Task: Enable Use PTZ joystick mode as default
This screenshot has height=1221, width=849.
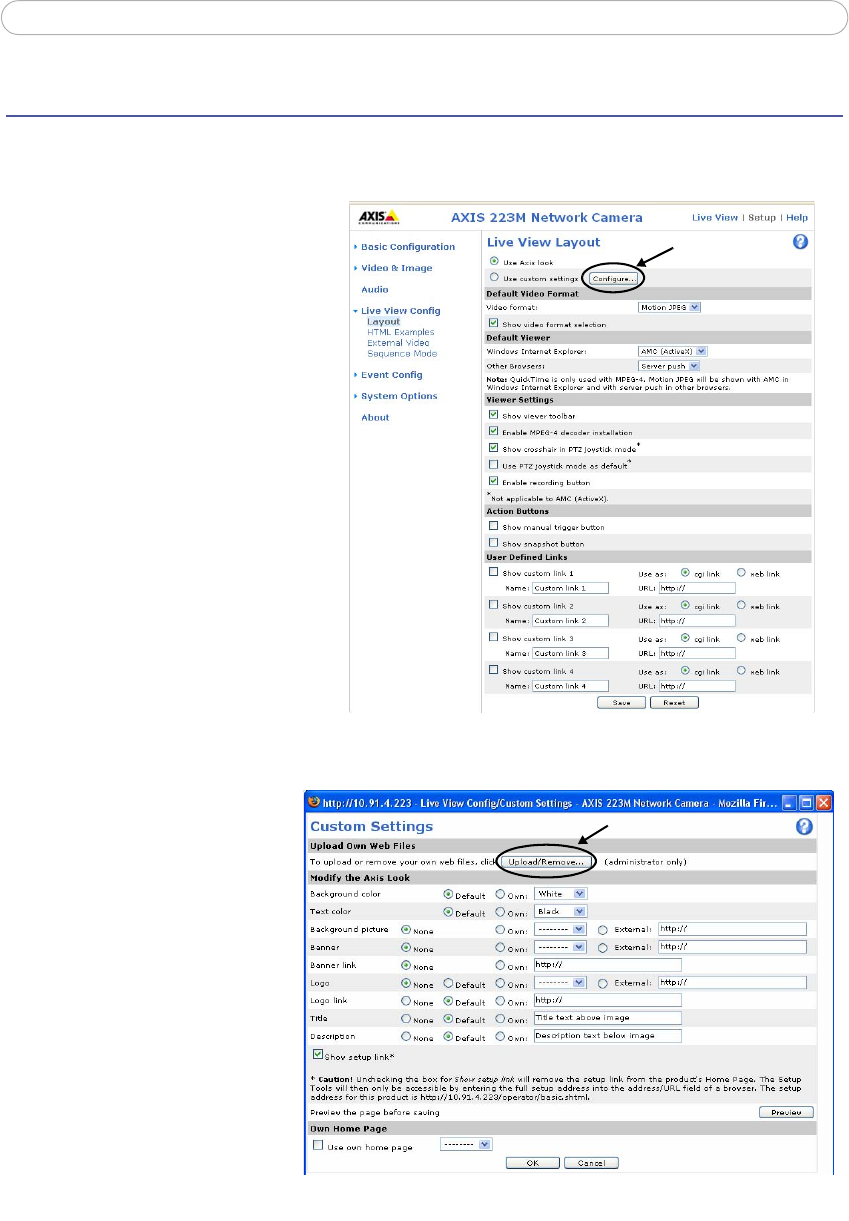Action: coord(494,464)
